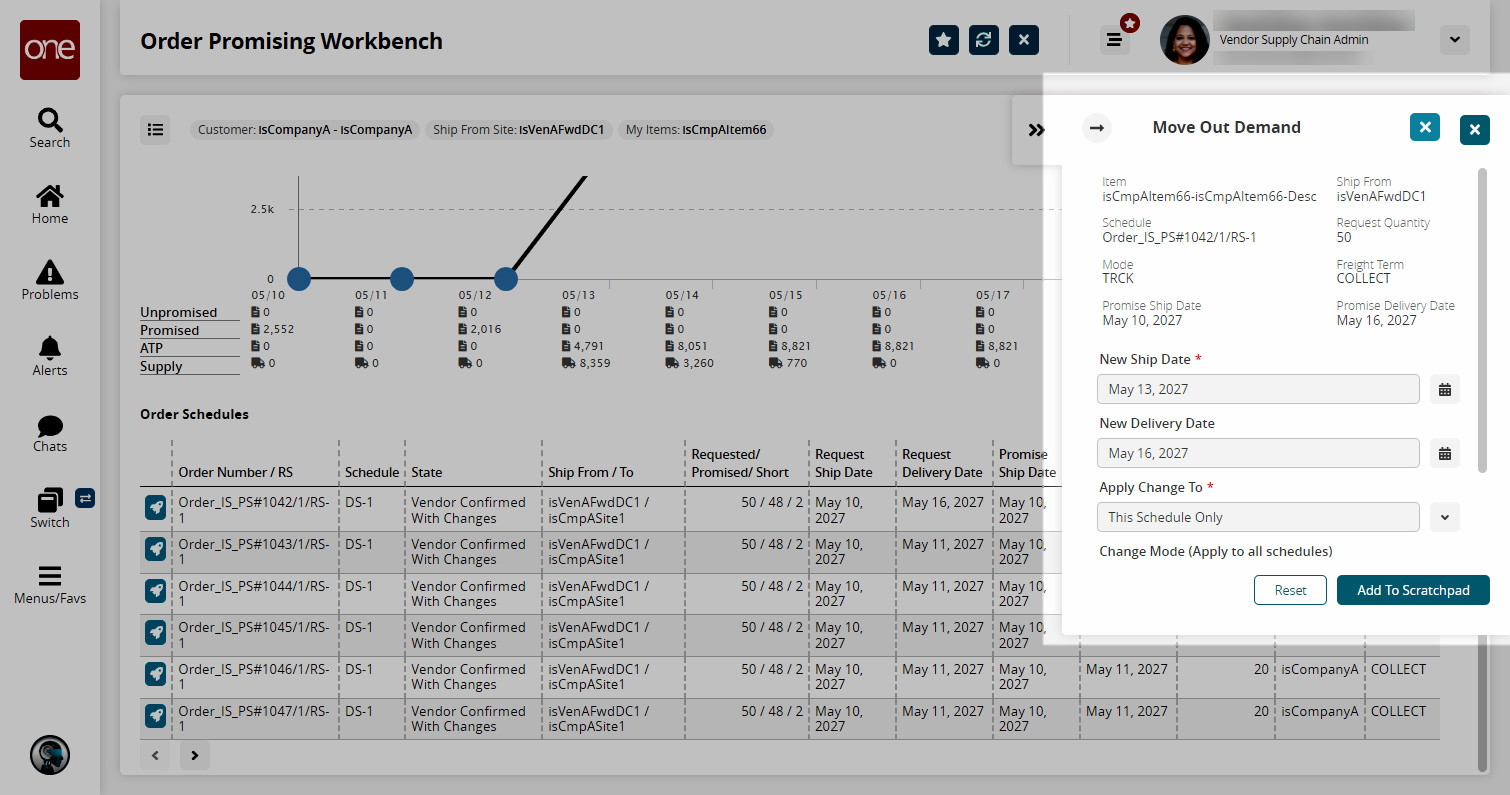
Task: Click the 05/11 chart data point
Action: 402,279
